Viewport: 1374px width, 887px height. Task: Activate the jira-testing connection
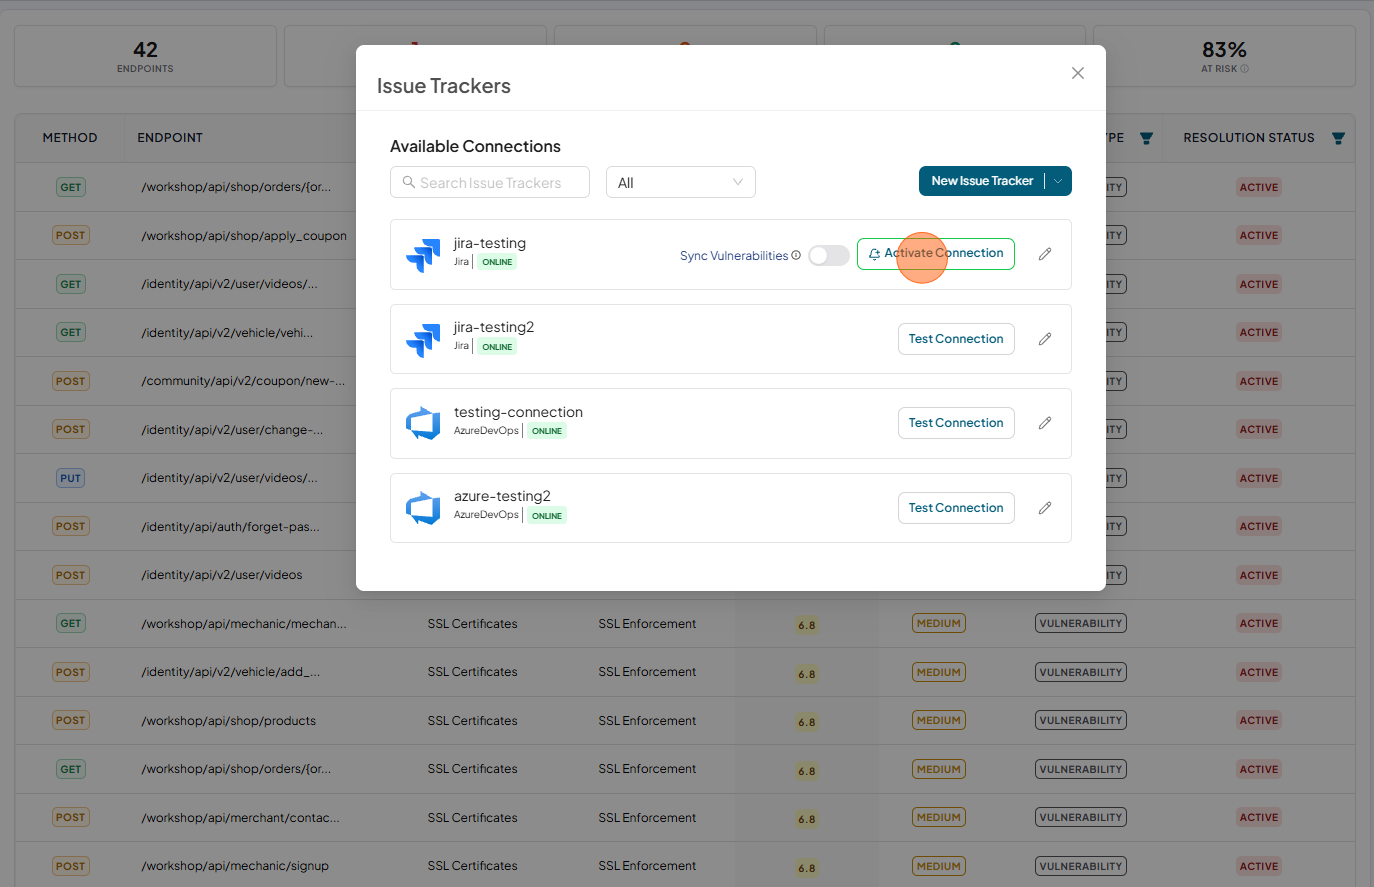coord(936,254)
